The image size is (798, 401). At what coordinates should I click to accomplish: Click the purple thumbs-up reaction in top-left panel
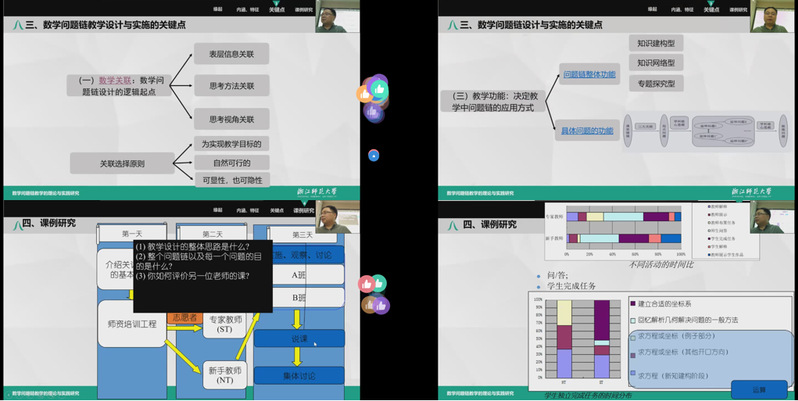click(x=374, y=111)
